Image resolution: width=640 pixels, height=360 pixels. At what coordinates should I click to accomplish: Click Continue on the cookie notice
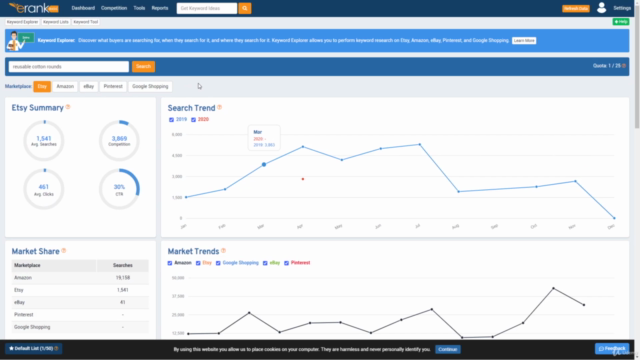coord(448,349)
